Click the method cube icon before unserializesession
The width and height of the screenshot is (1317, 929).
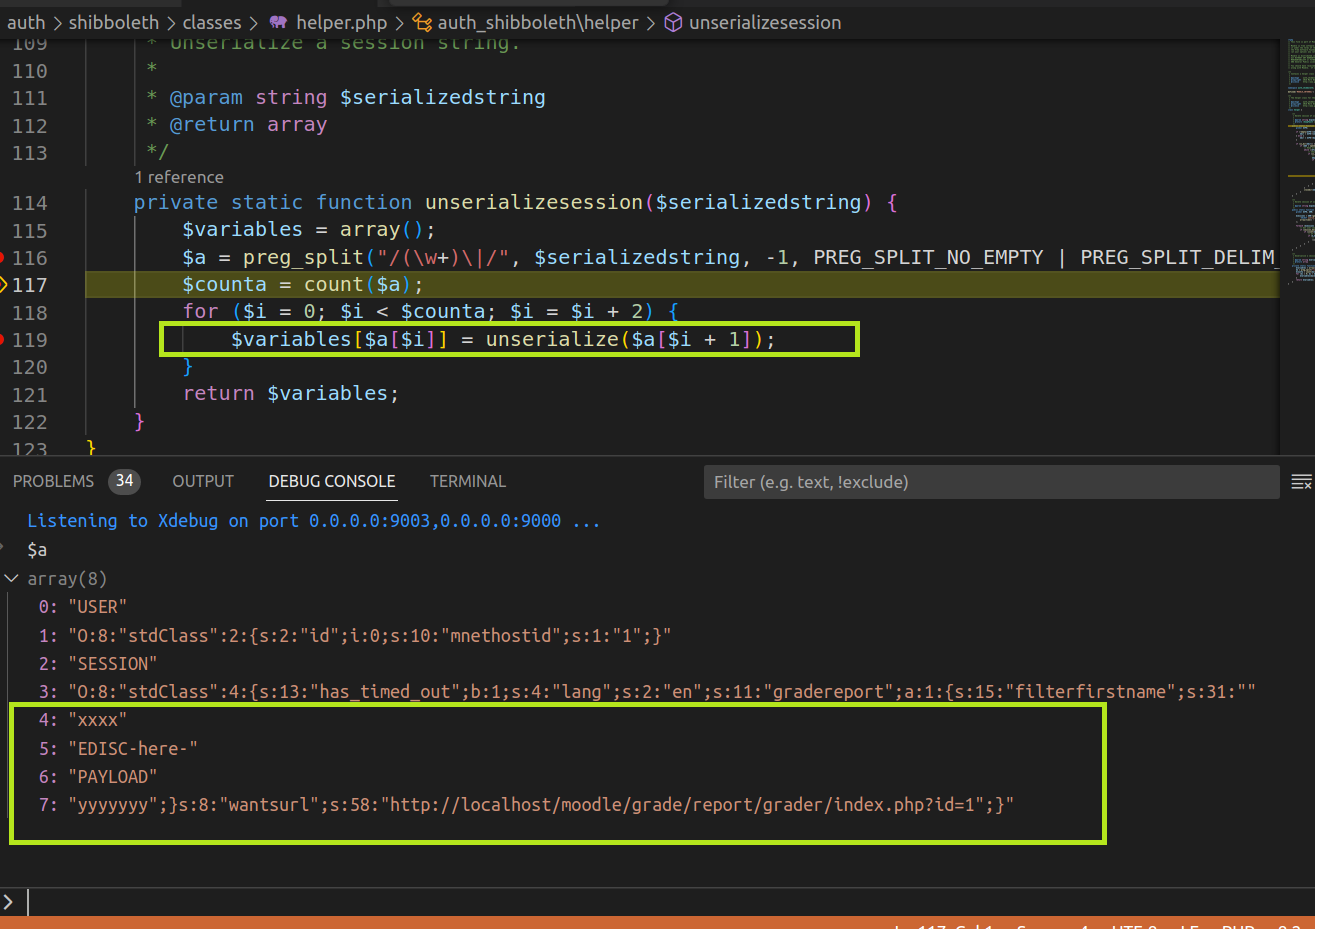(x=674, y=22)
